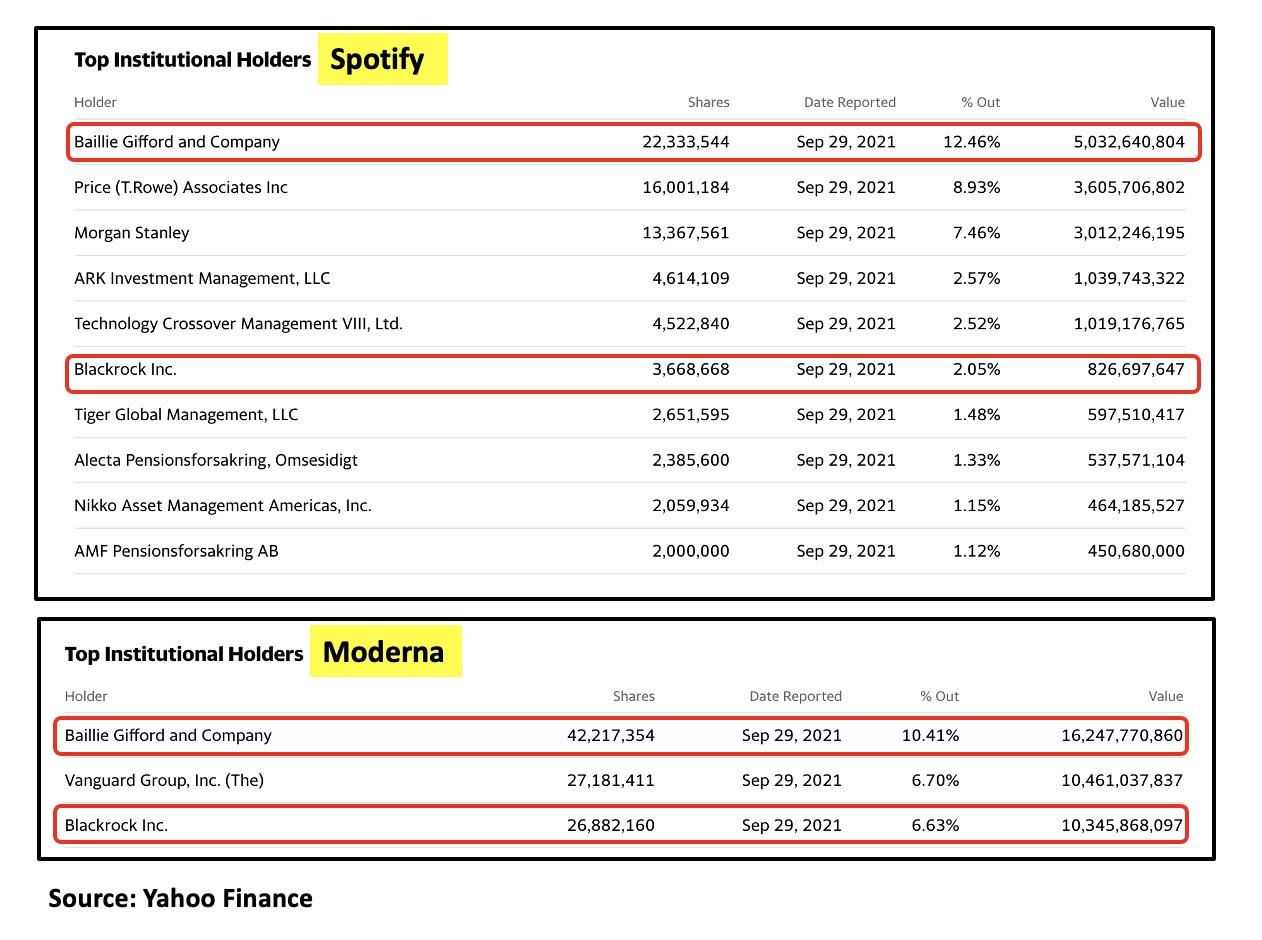Select Baillie Gifford and Company in Spotify table
This screenshot has width=1262, height=940.
[x=177, y=142]
